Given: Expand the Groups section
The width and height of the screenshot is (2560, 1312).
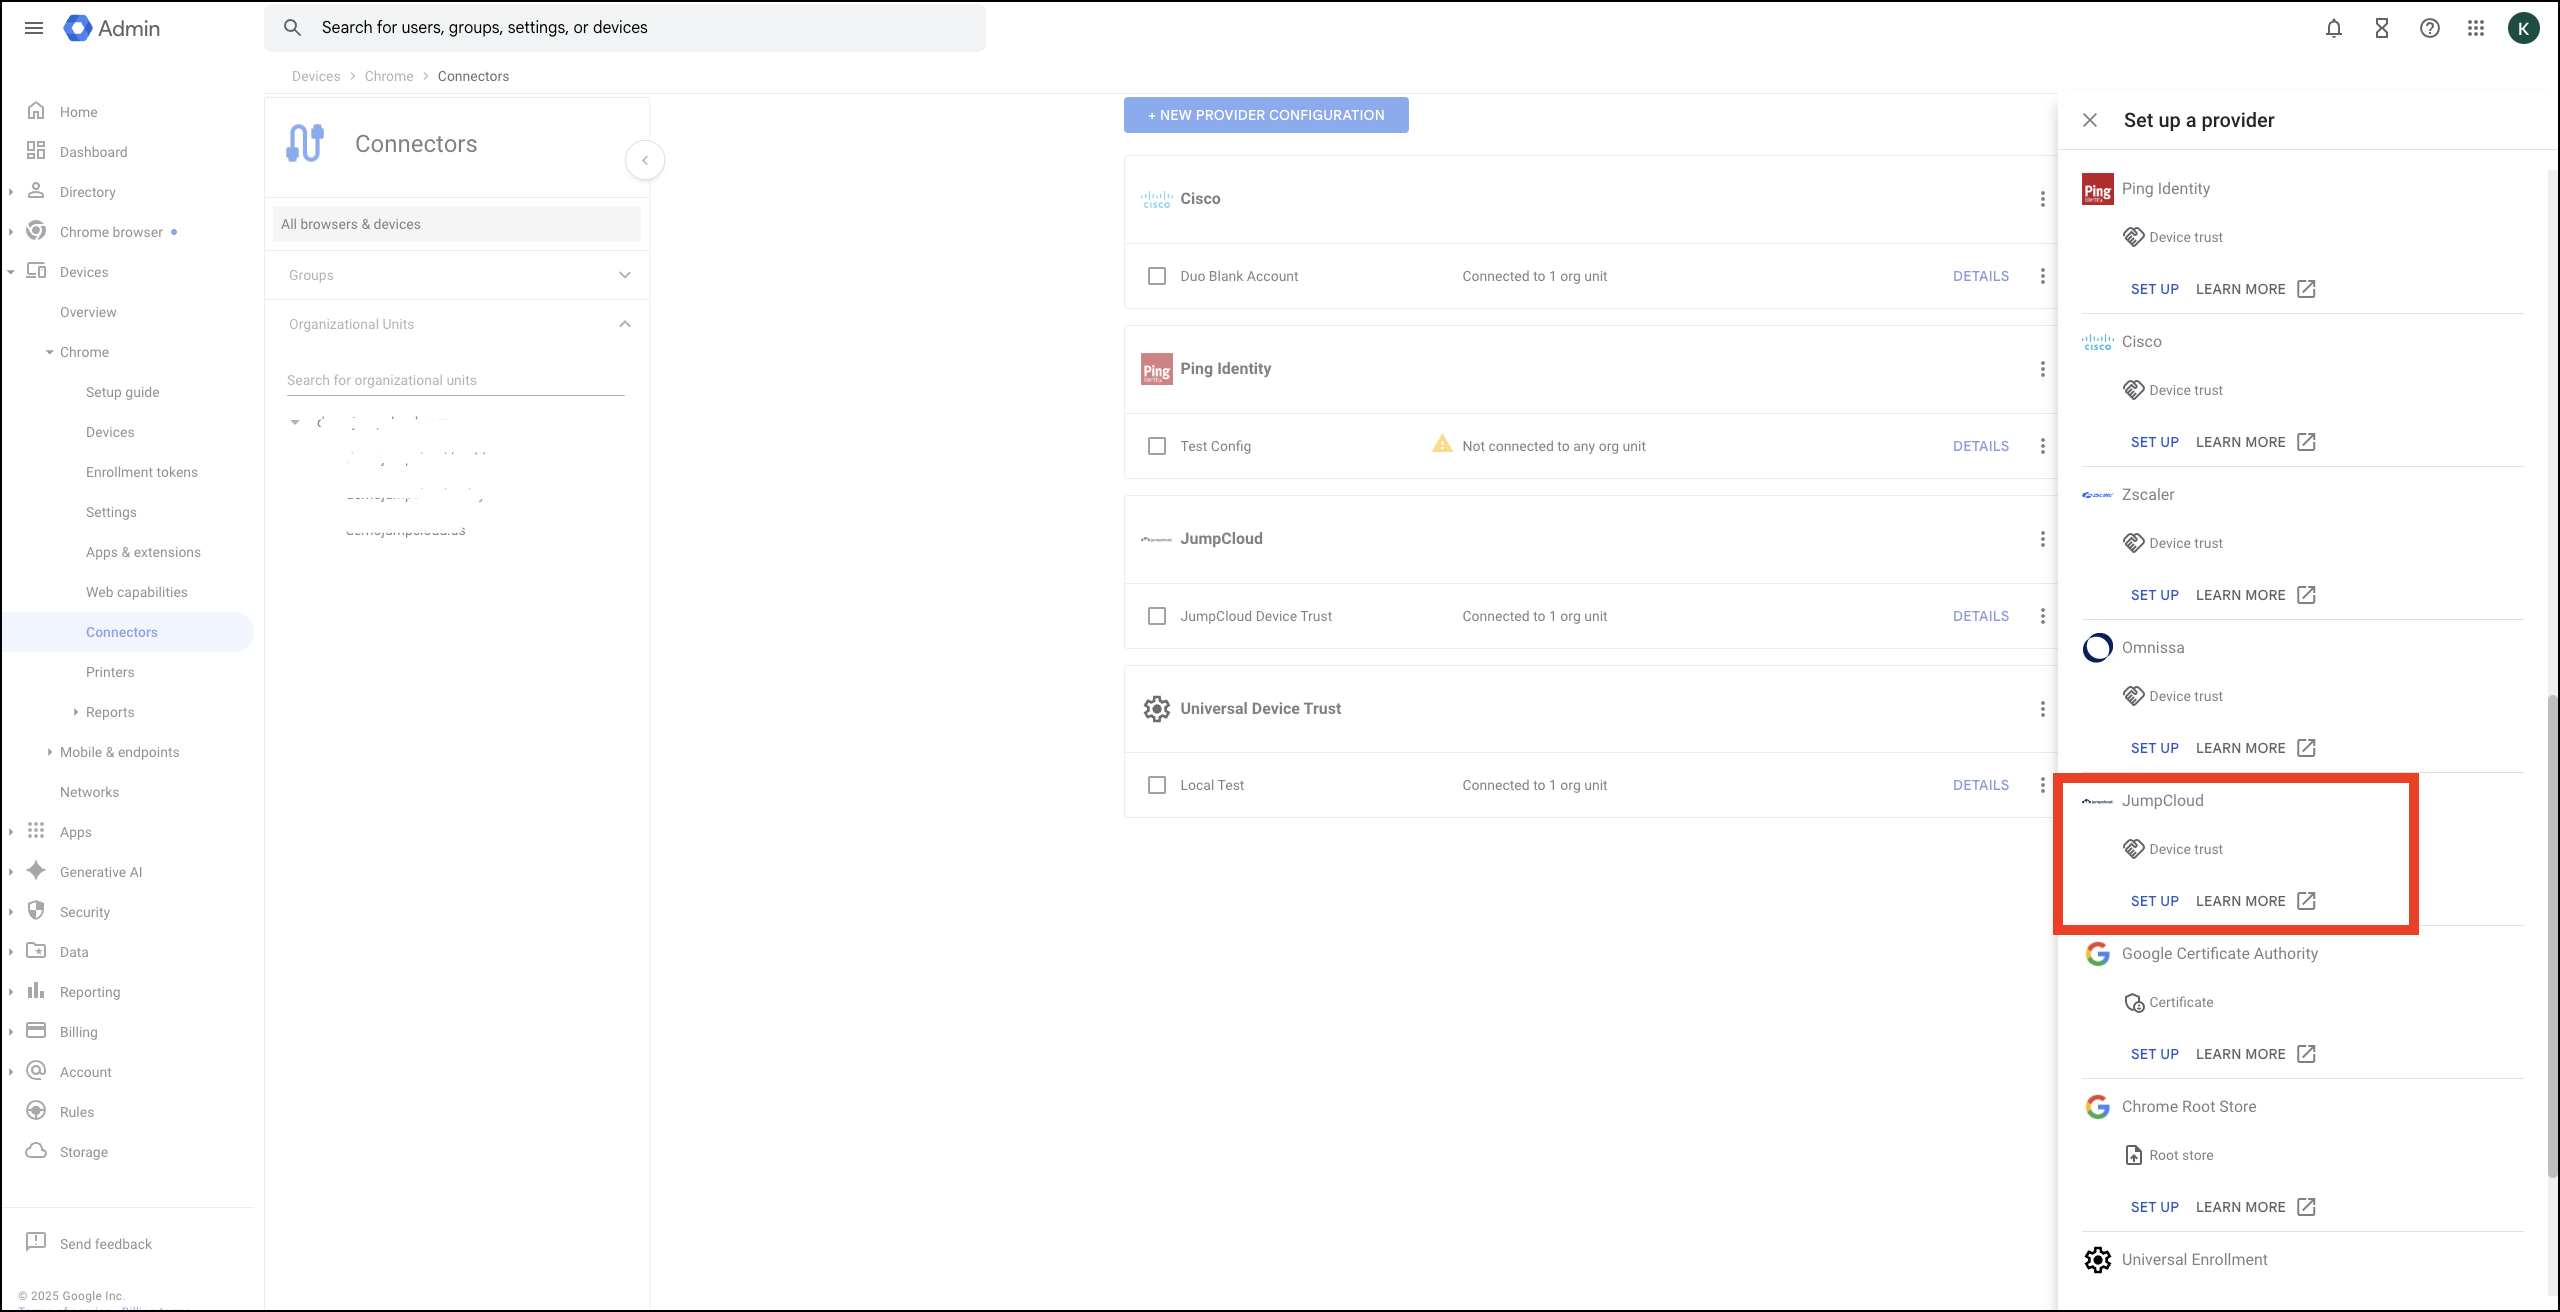Looking at the screenshot, I should click(x=624, y=274).
